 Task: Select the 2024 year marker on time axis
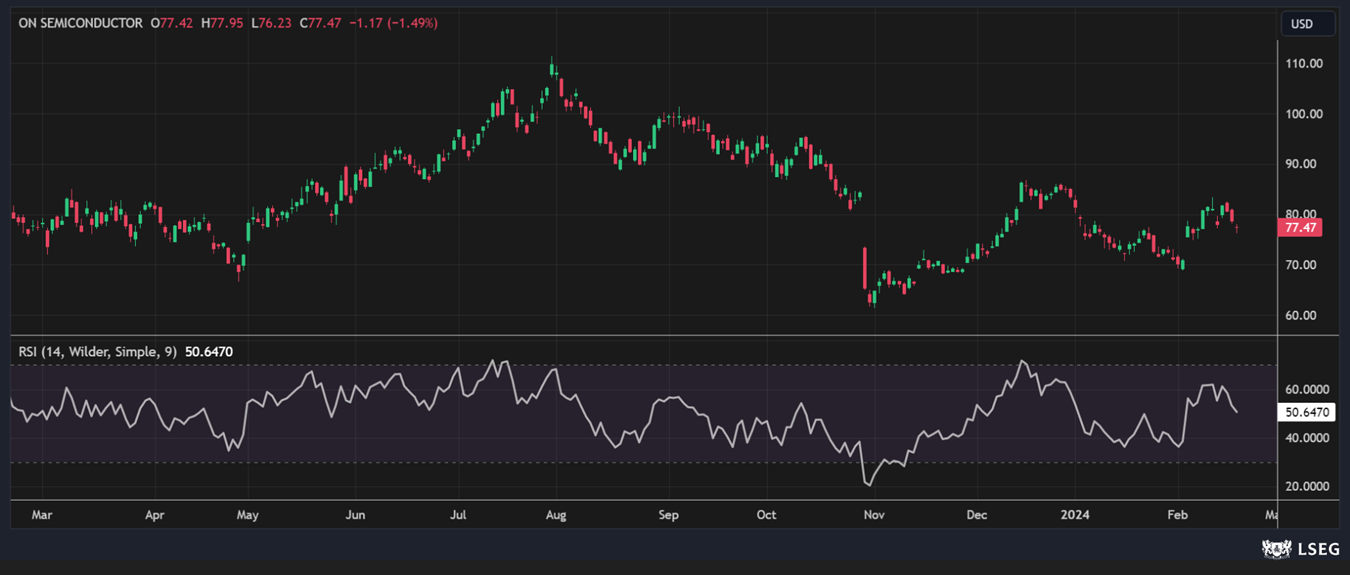(1075, 516)
